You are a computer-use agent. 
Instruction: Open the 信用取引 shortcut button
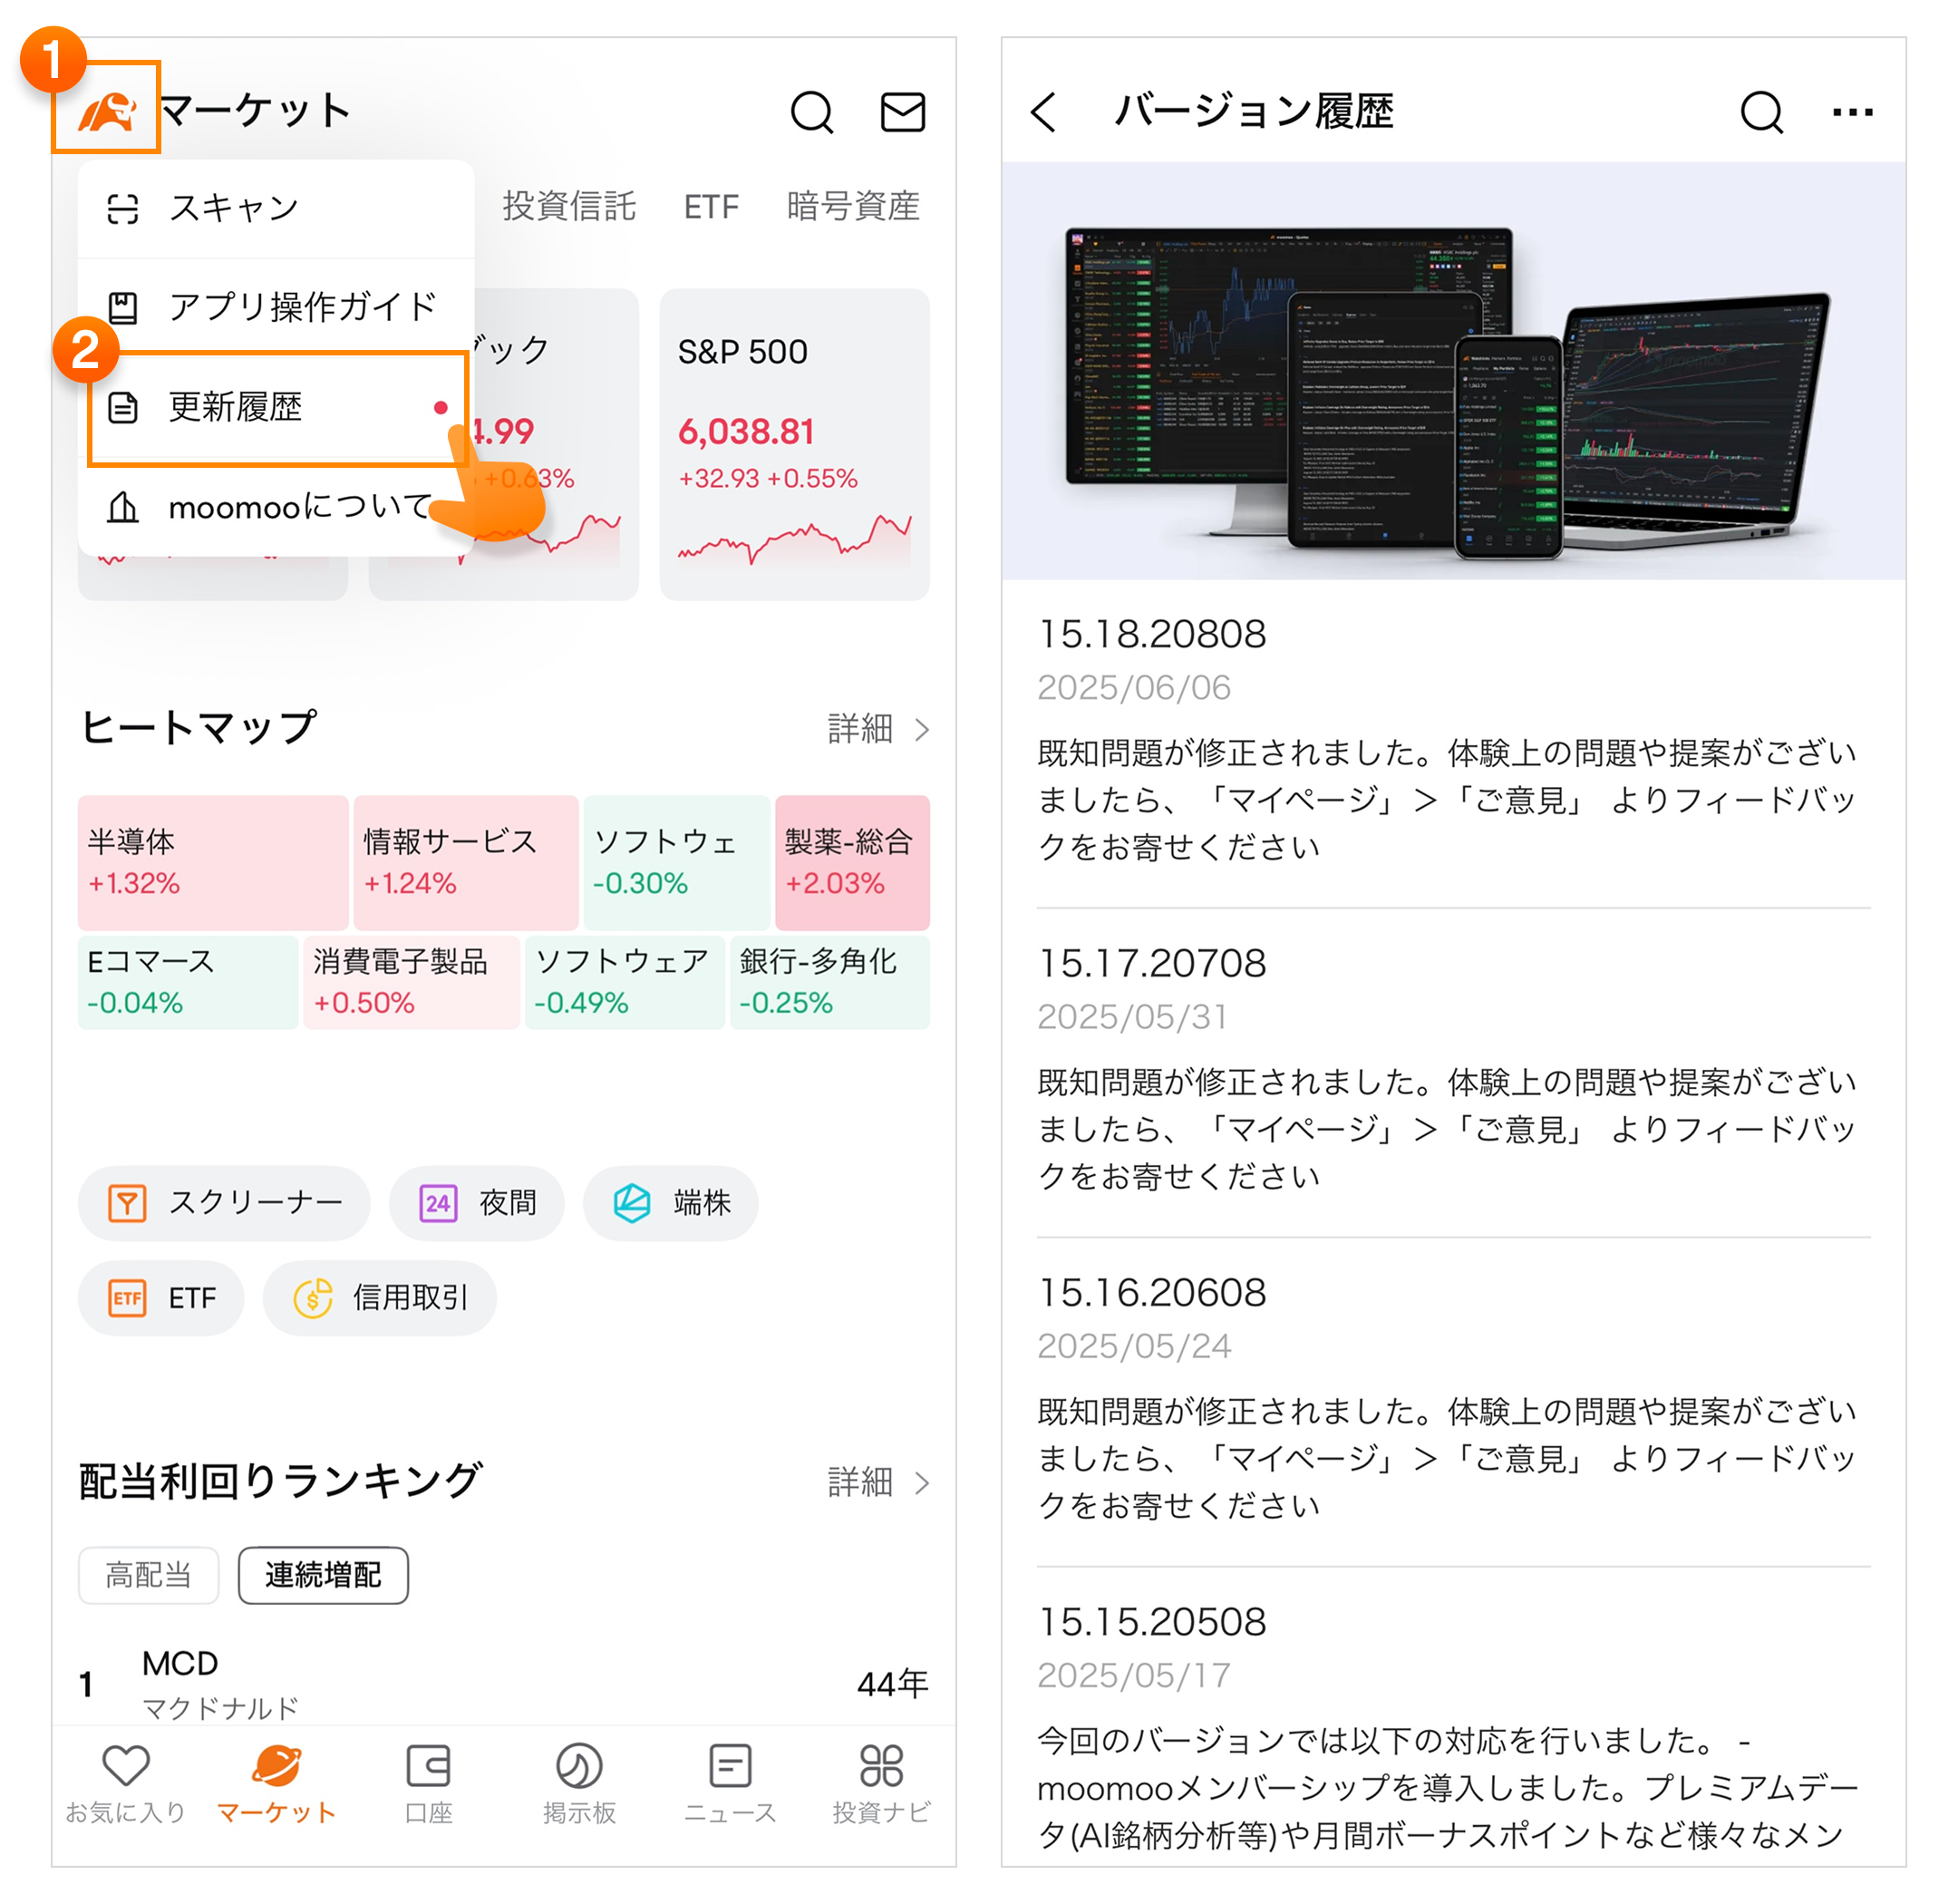pyautogui.click(x=380, y=1298)
